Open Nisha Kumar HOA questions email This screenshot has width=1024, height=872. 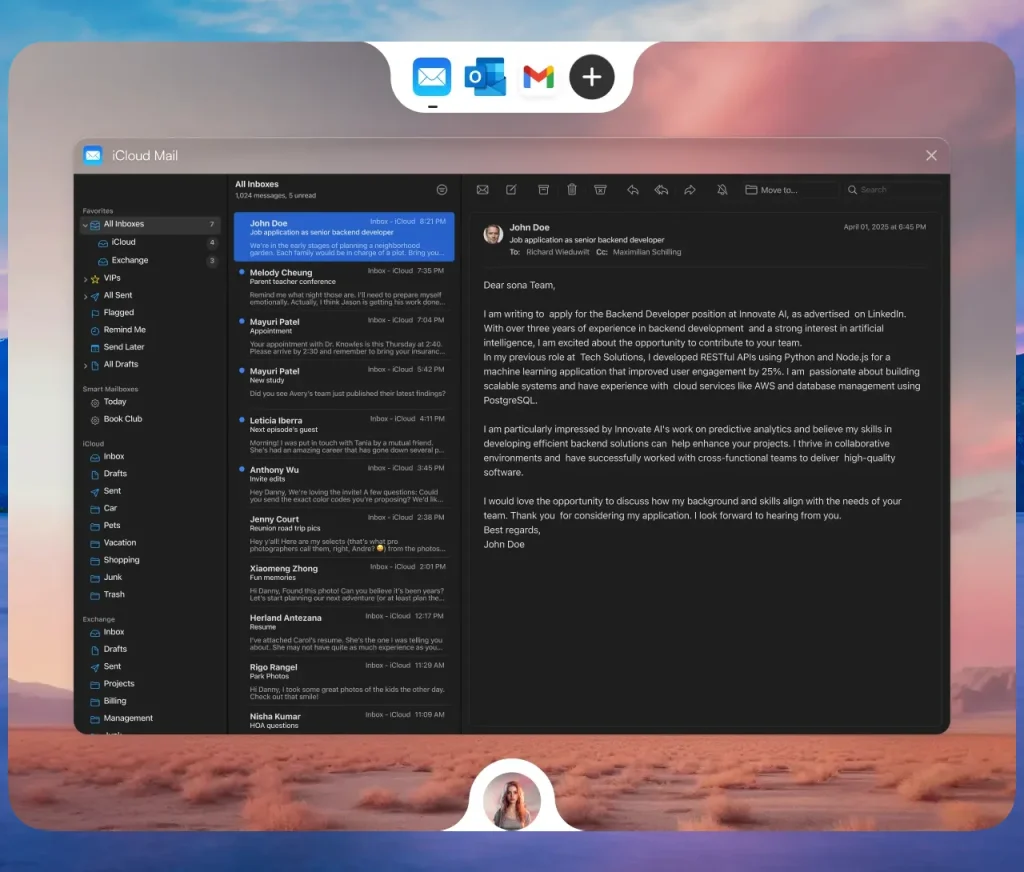coord(344,720)
